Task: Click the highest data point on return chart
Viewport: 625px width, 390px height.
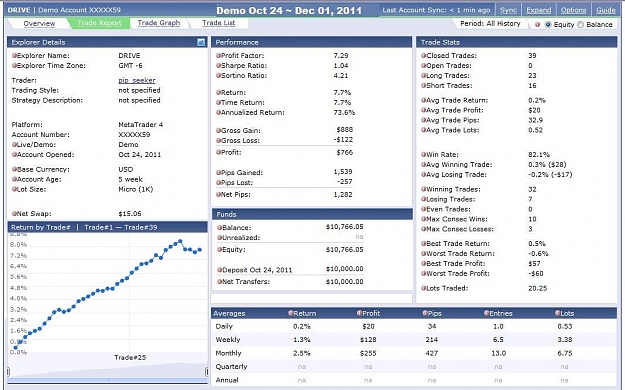Action: pyautogui.click(x=180, y=241)
